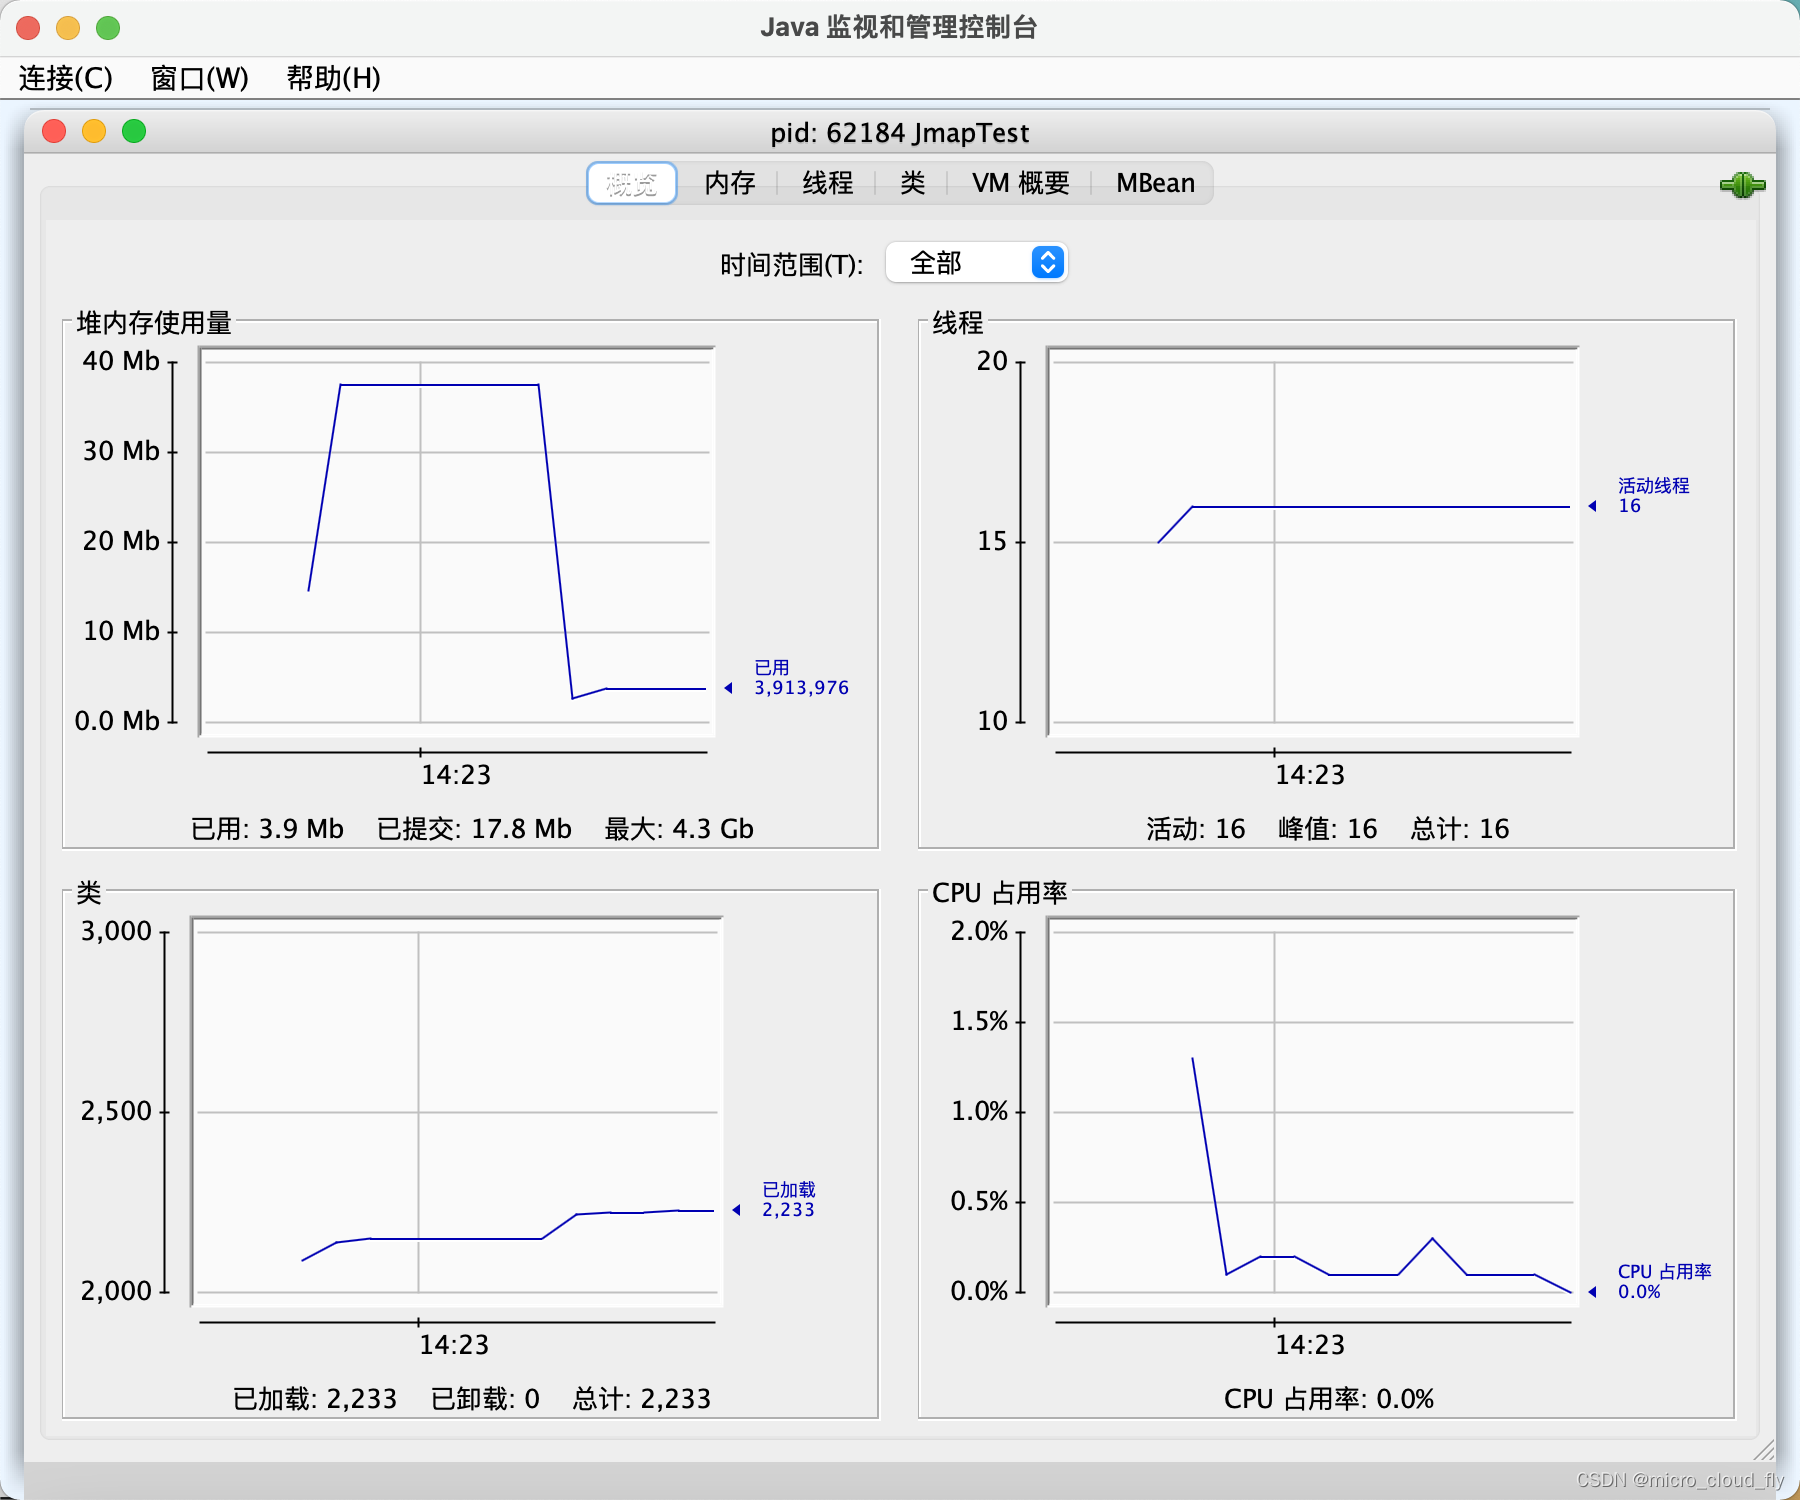1800x1500 pixels.
Task: Click the 总计: 2,233 class summary
Action: pyautogui.click(x=642, y=1399)
